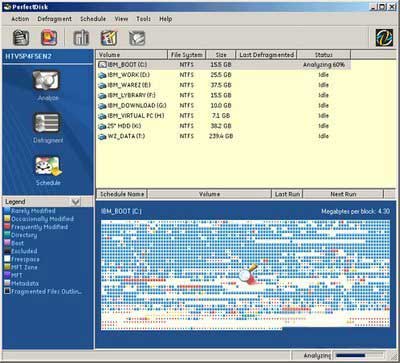Screen dimensions: 400x363
Task: Click the Schedule Name column header
Action: (x=122, y=194)
